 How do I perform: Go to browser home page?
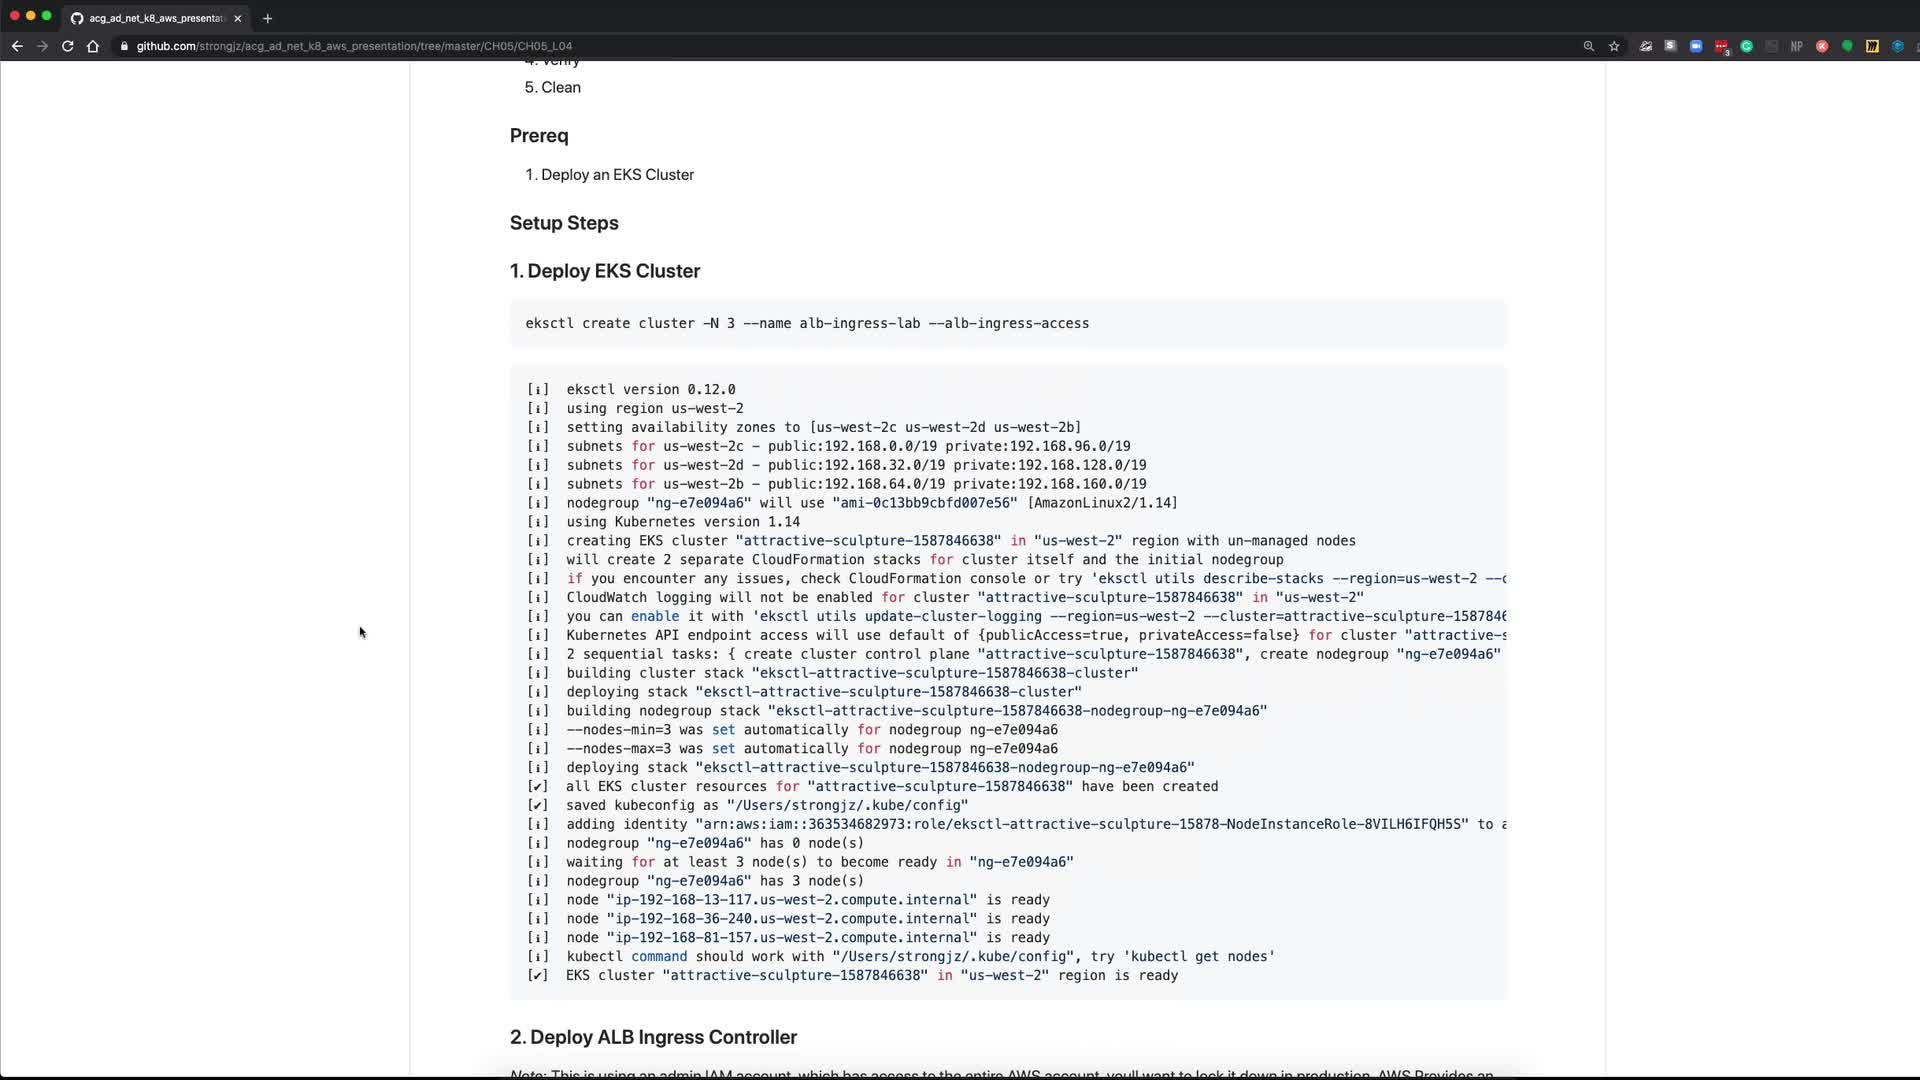click(x=93, y=46)
